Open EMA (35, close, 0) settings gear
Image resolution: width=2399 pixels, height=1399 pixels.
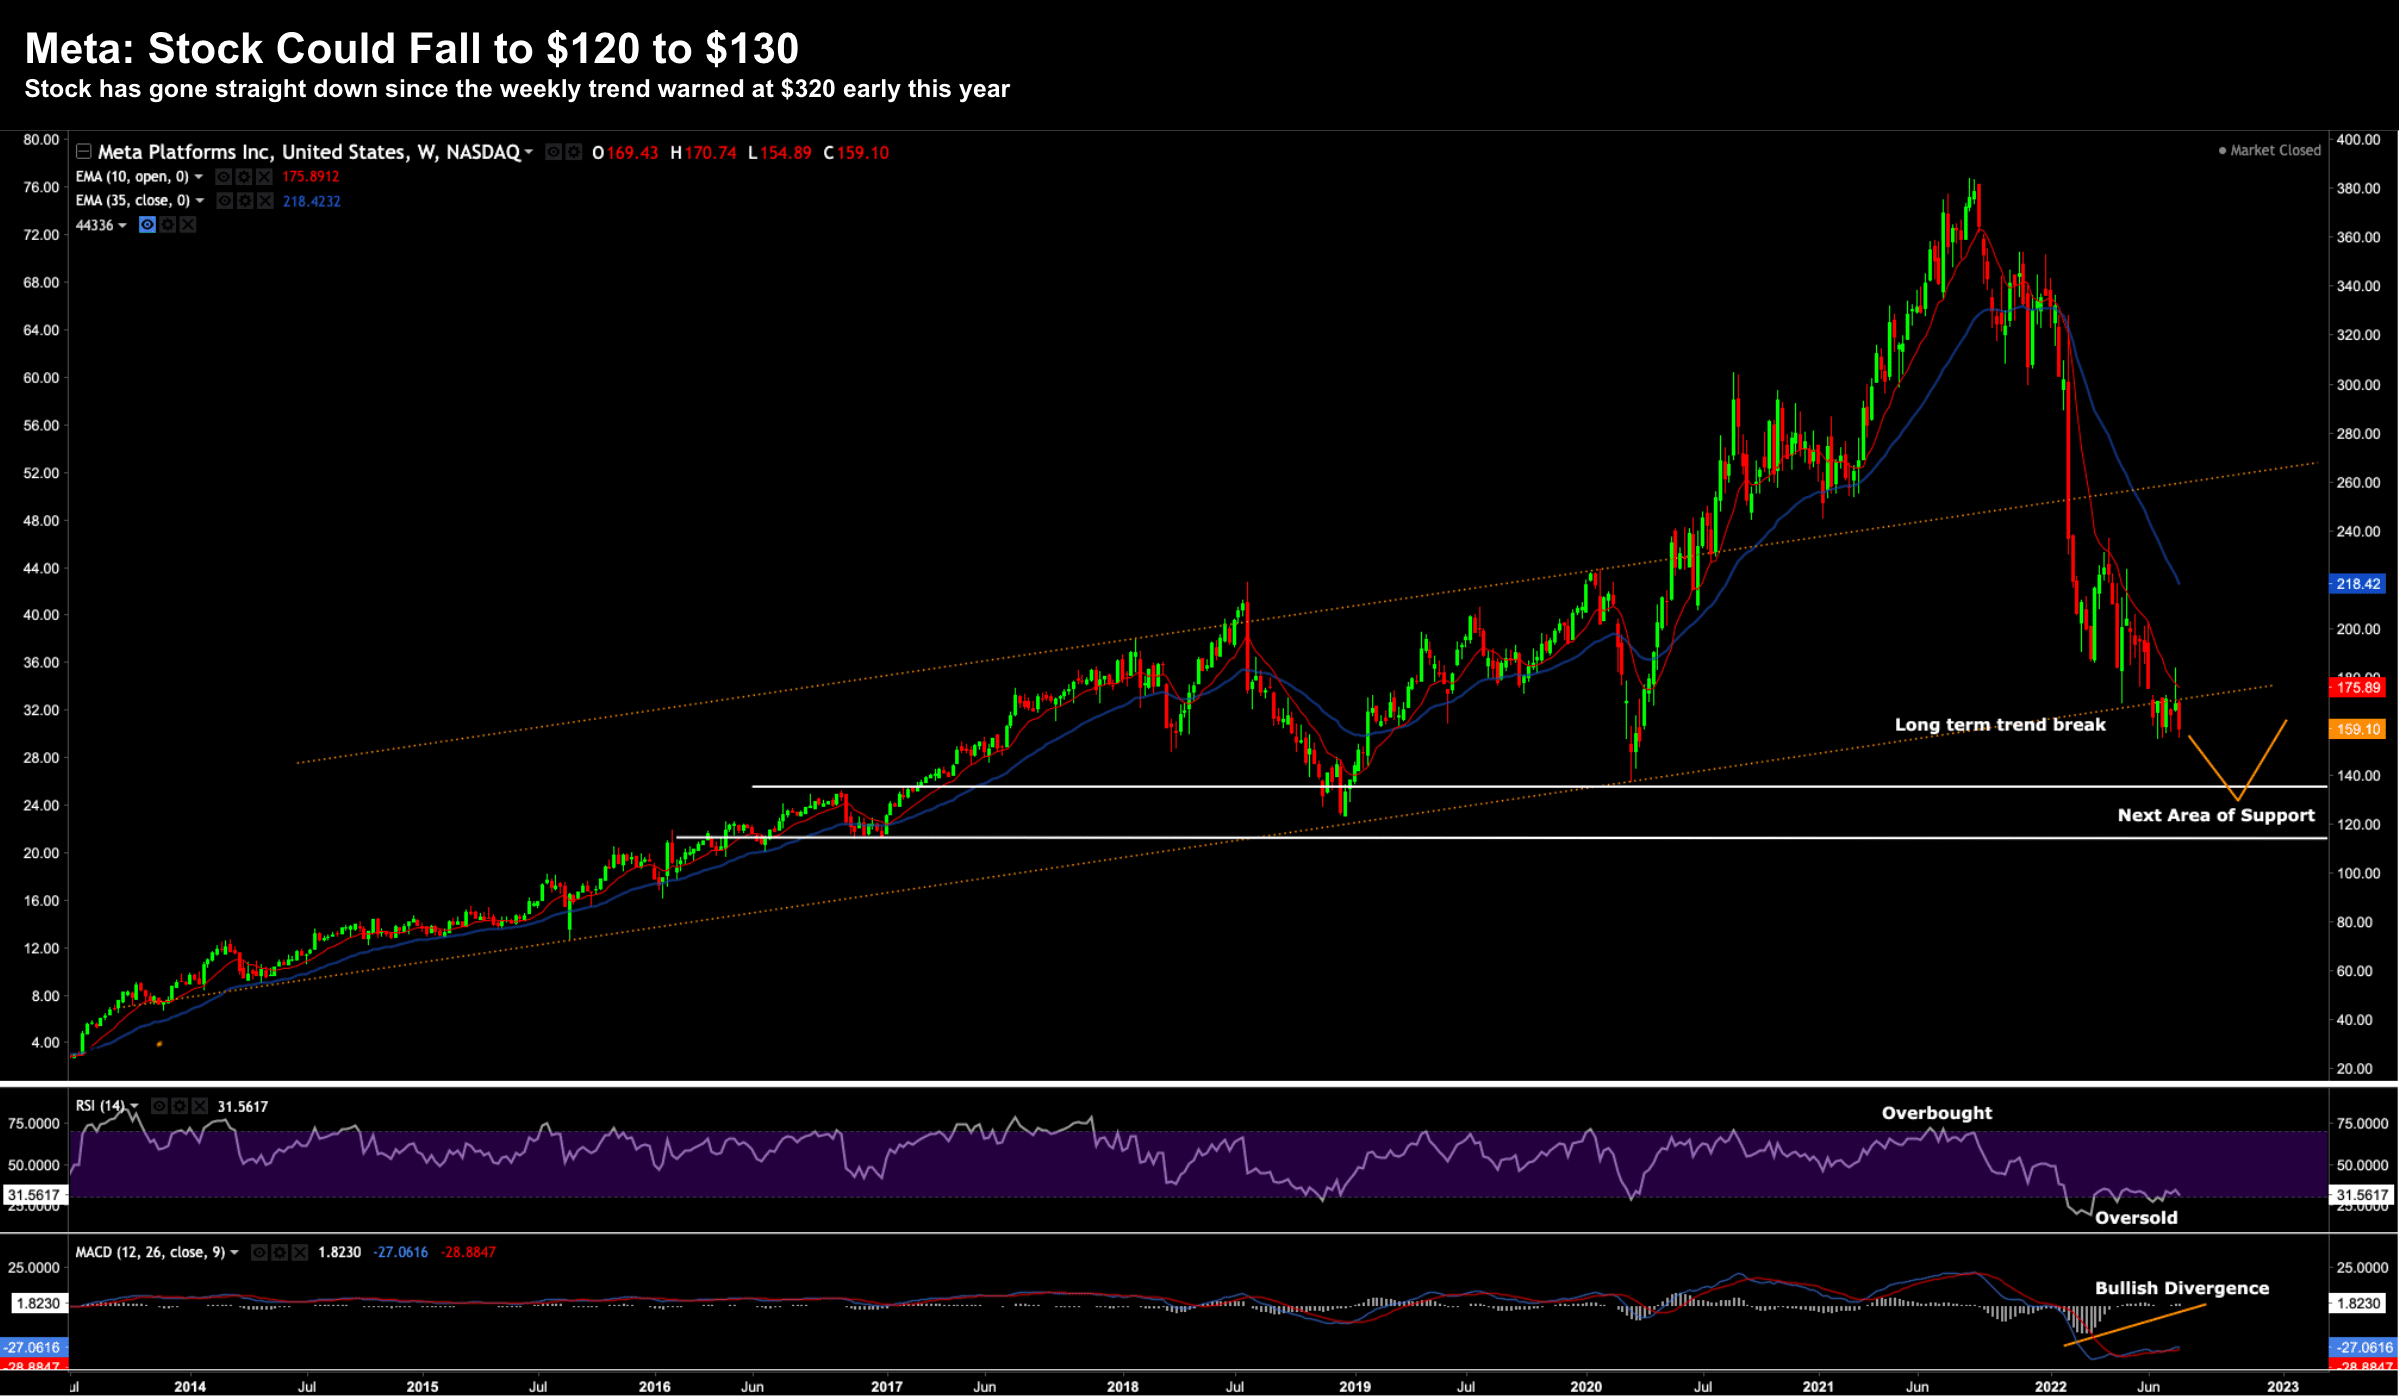[x=245, y=201]
